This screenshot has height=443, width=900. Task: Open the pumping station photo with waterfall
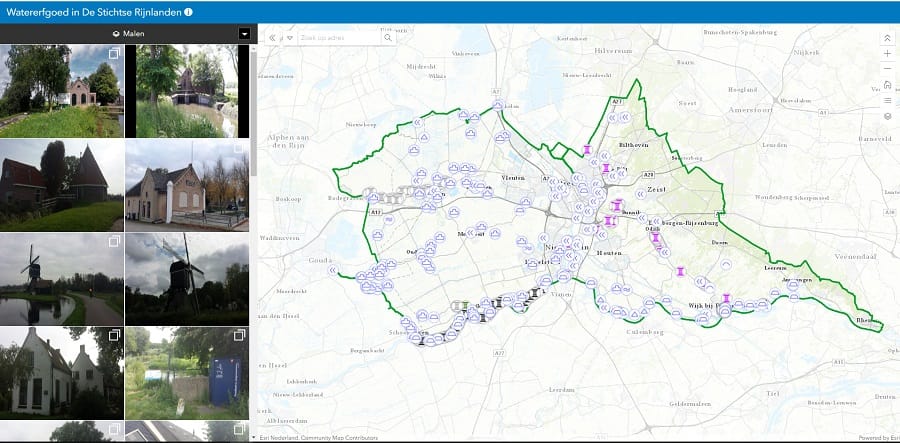(x=187, y=91)
